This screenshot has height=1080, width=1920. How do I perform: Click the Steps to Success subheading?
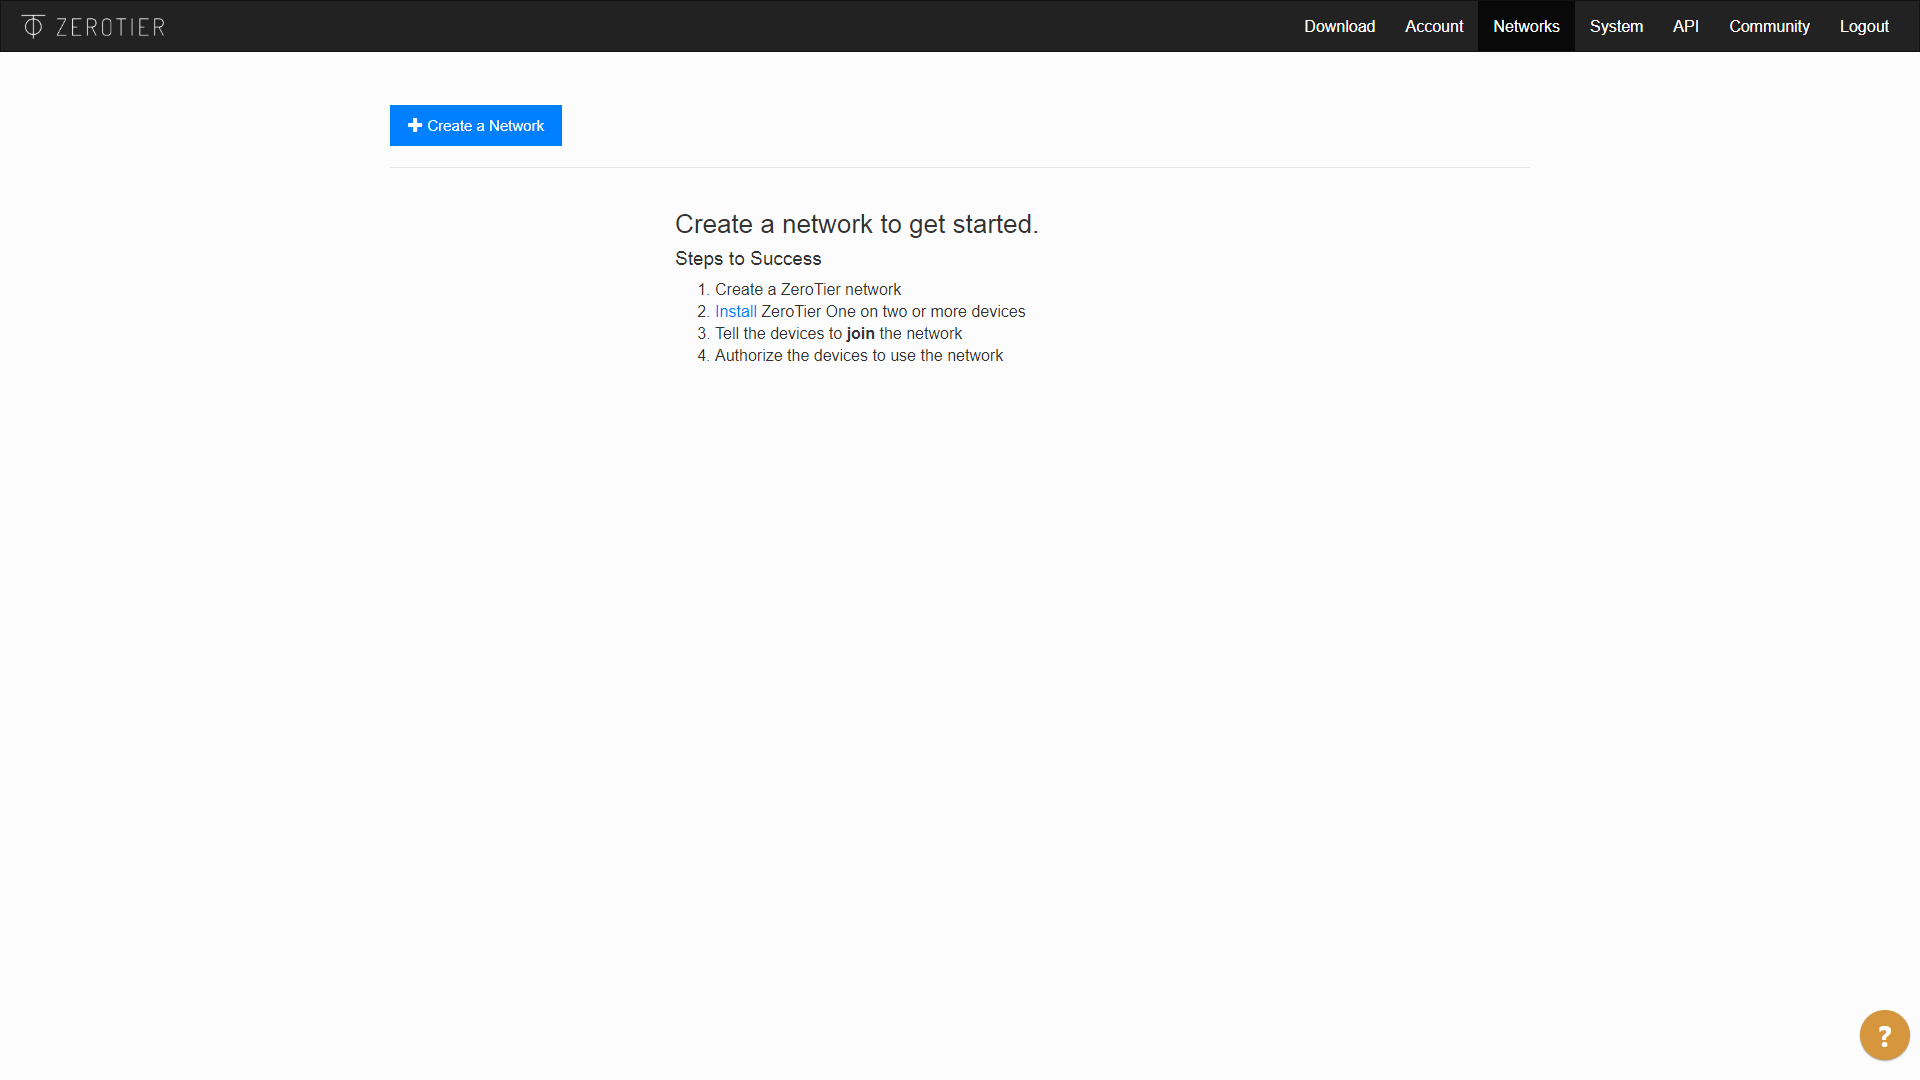click(x=748, y=258)
